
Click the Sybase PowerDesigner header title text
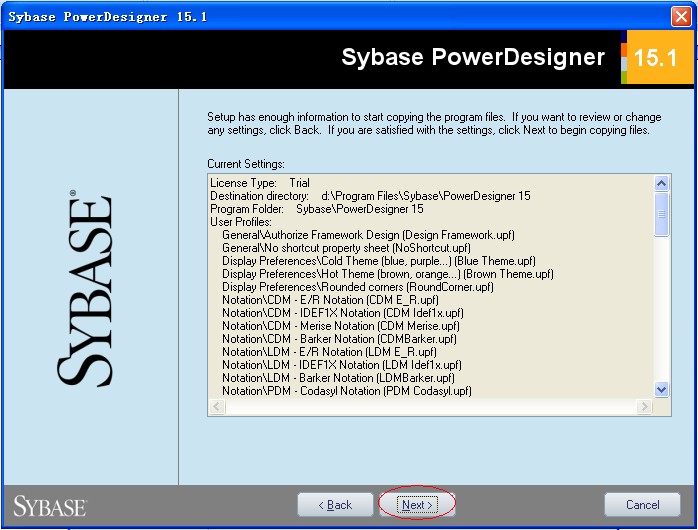point(473,57)
